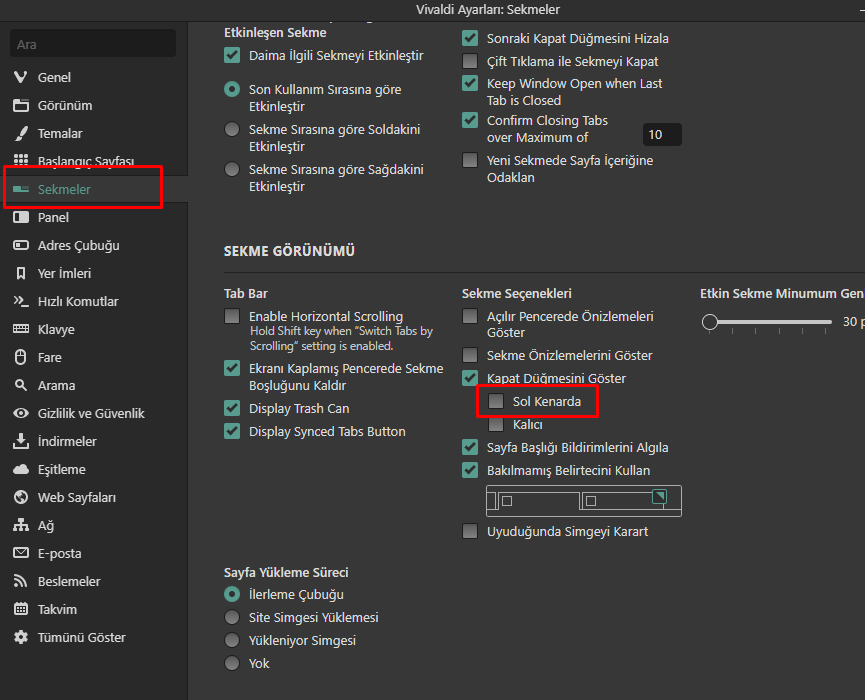Click the Web Sayfaları globe icon
The image size is (865, 700).
point(21,497)
